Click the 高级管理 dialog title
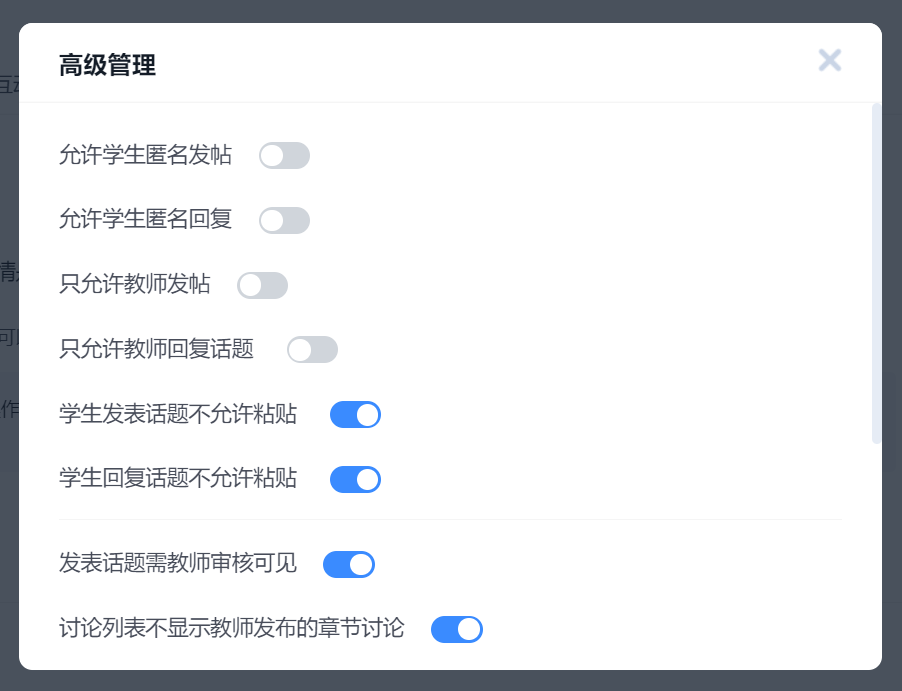This screenshot has width=902, height=691. [107, 66]
